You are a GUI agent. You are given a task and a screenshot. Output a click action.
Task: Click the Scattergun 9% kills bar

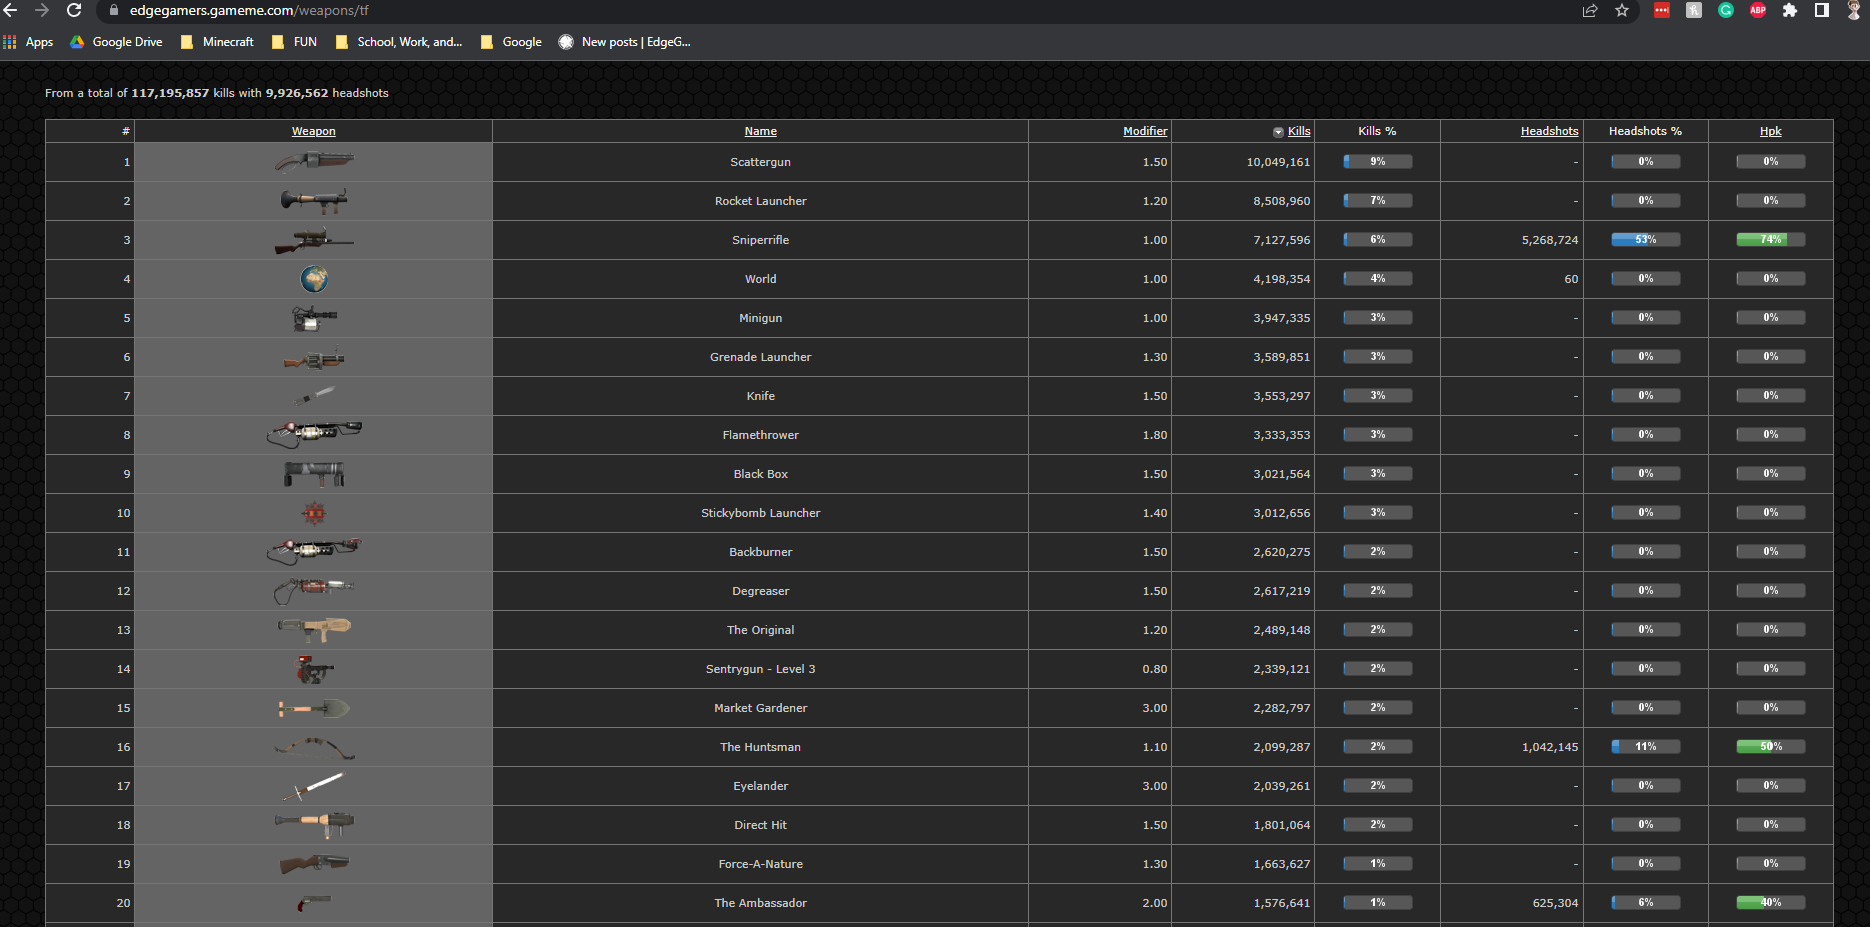(1378, 162)
